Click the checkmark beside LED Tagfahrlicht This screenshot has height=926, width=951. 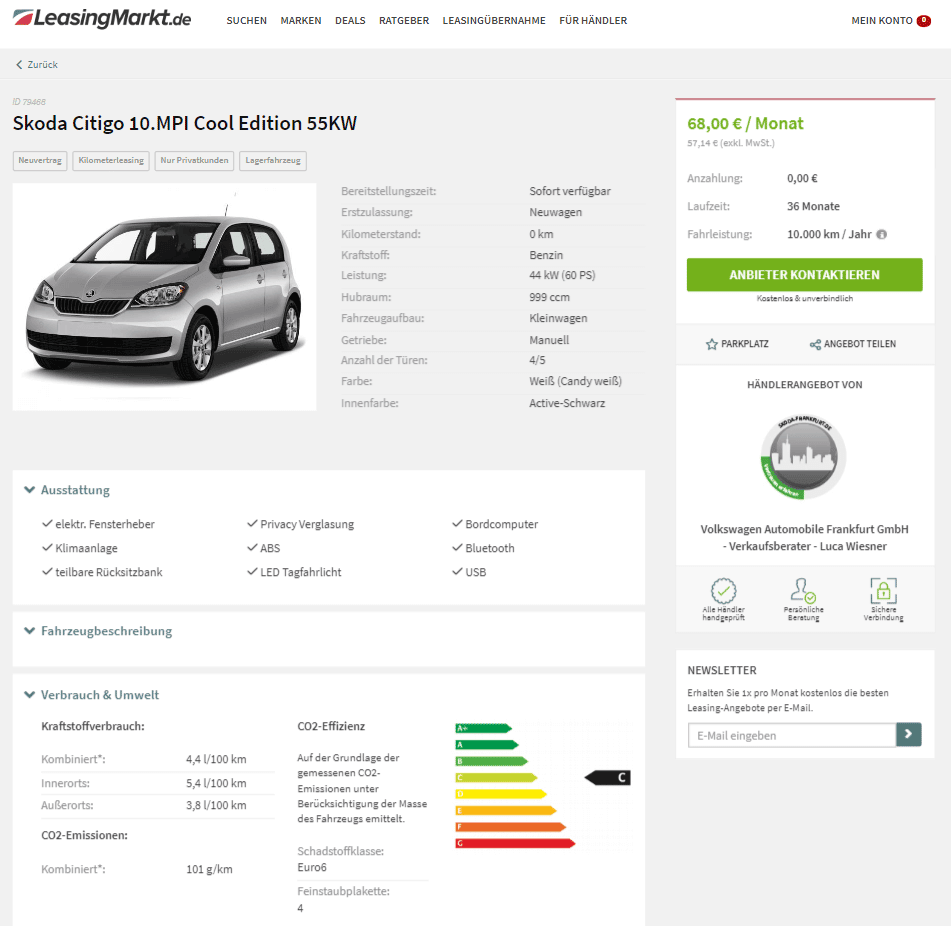(252, 571)
